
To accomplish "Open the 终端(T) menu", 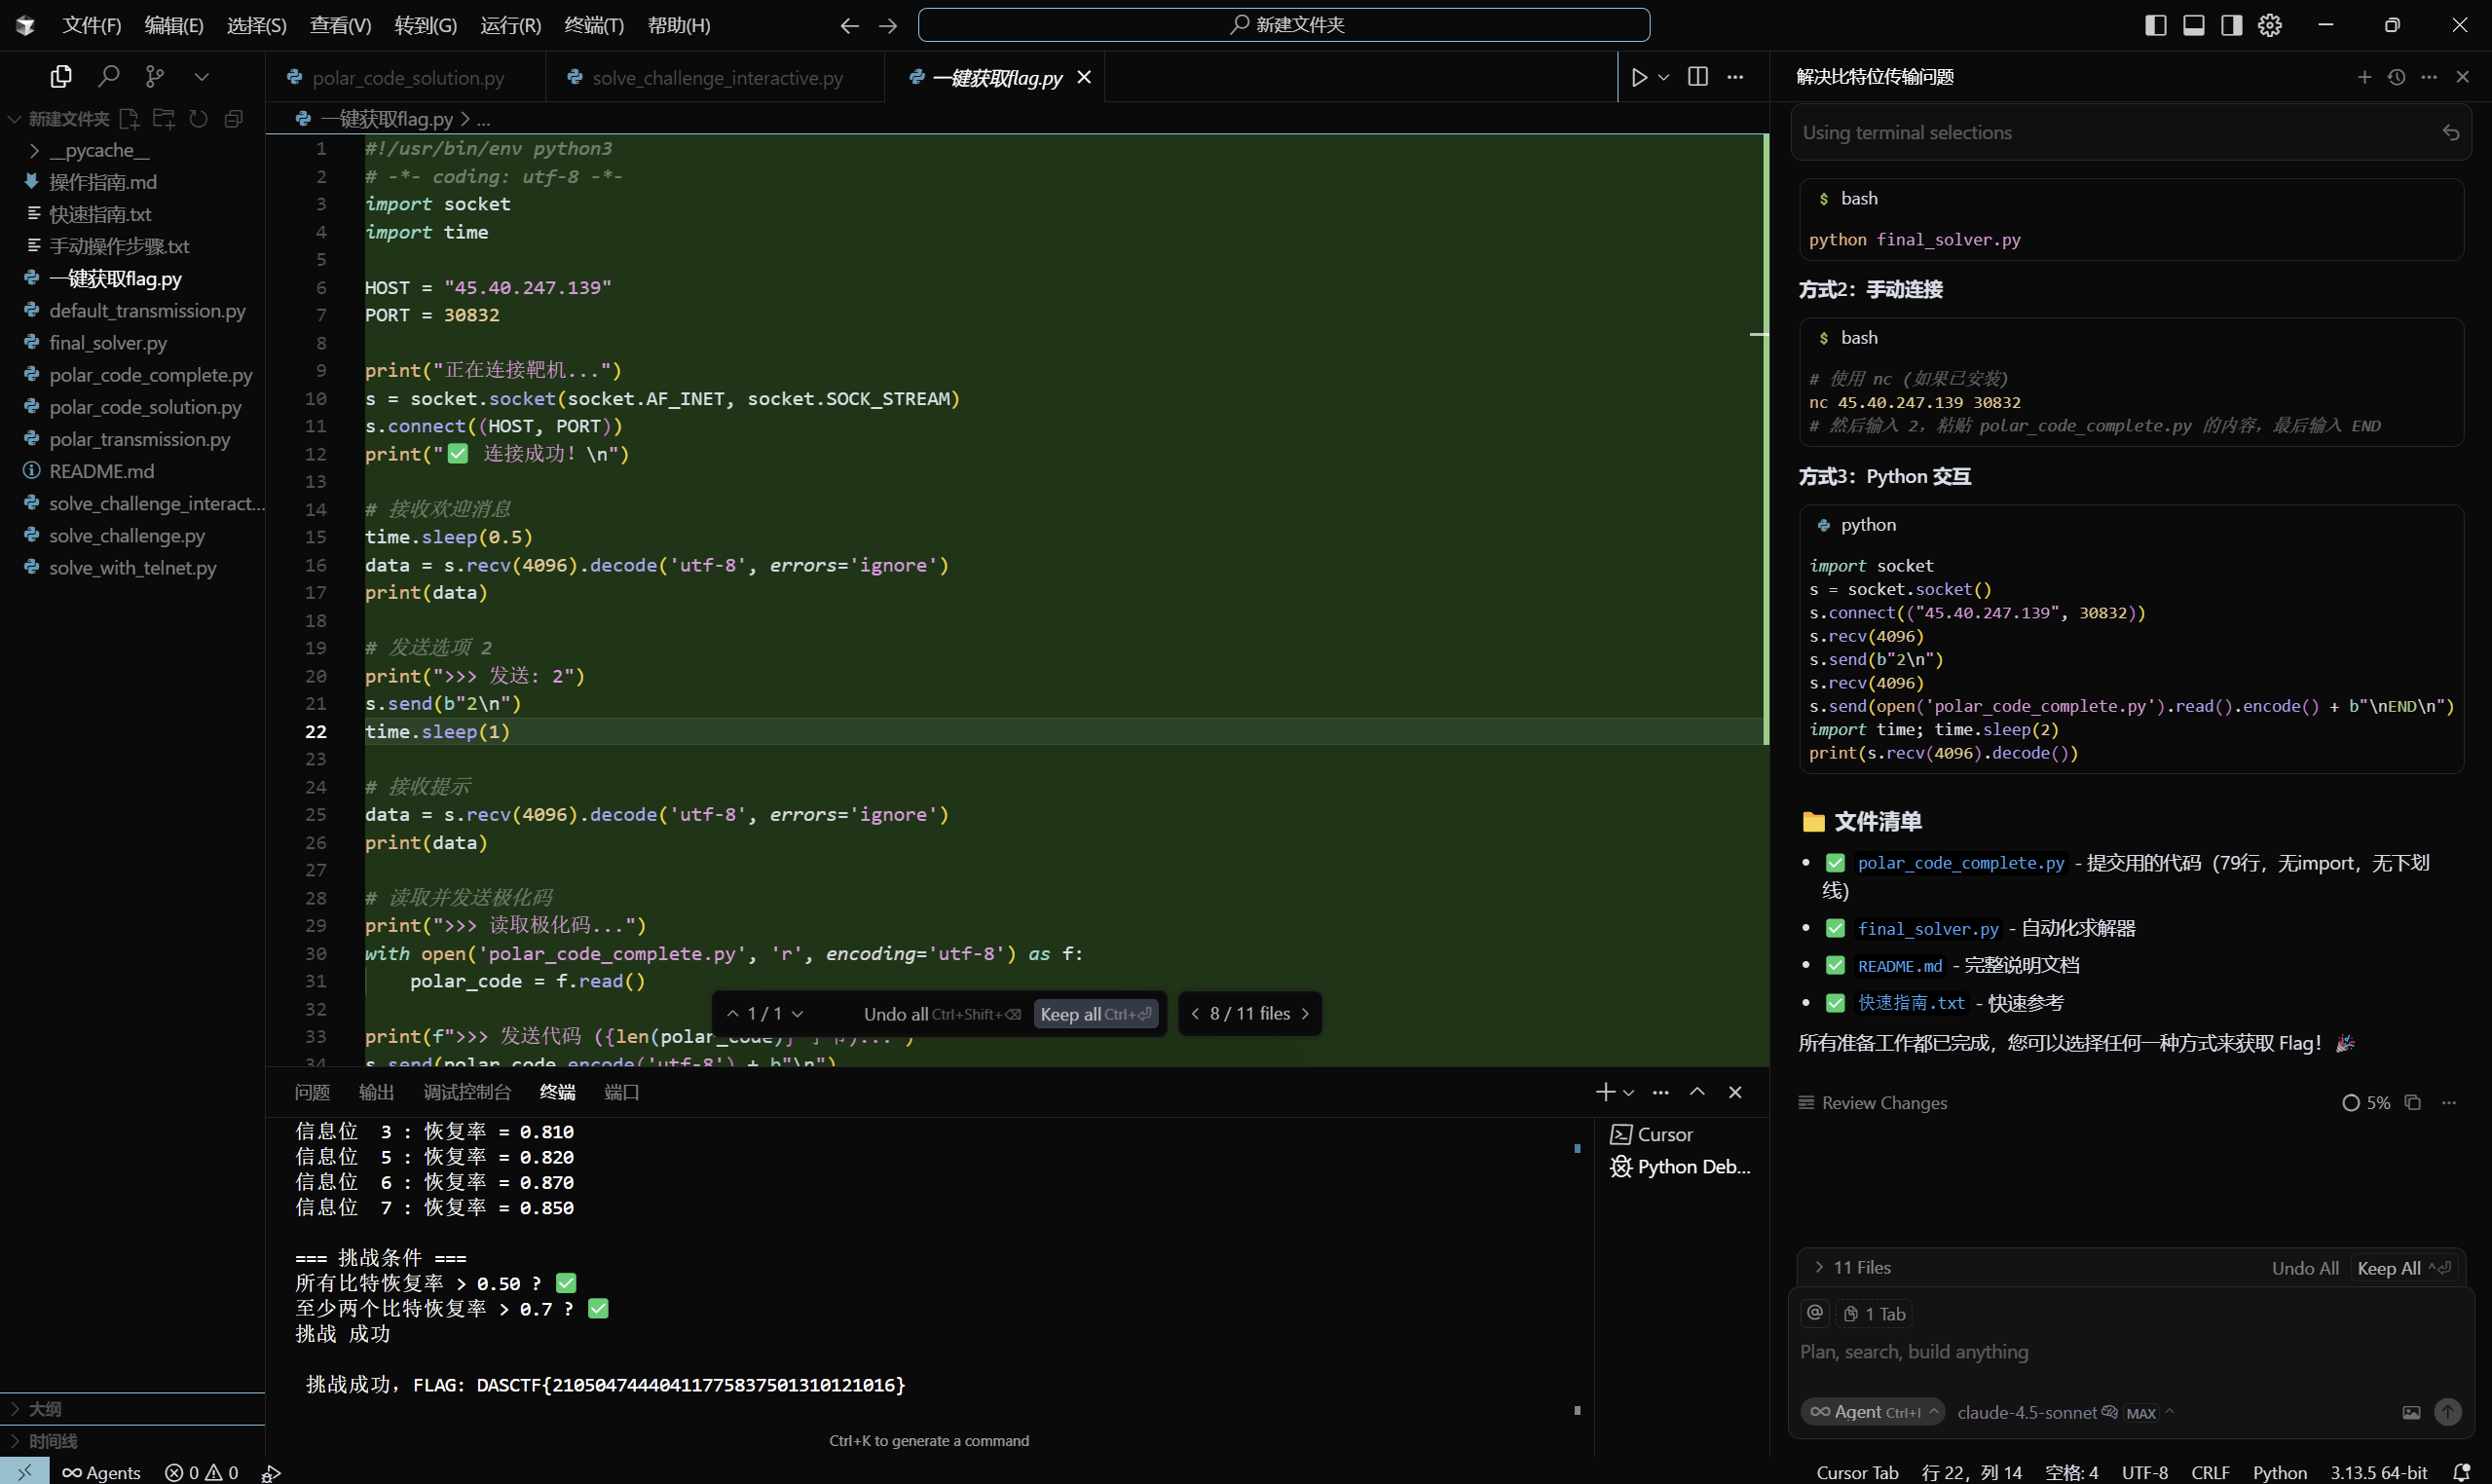I will (593, 25).
